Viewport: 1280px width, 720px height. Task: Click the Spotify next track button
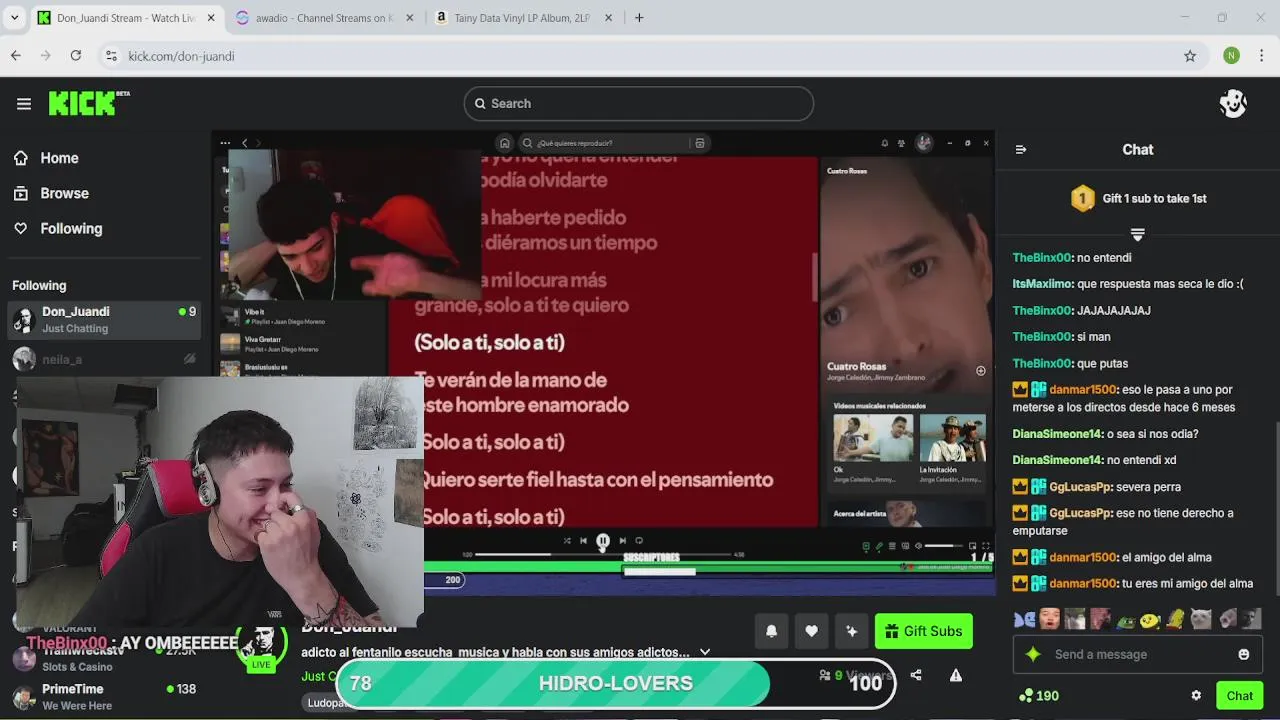622,541
